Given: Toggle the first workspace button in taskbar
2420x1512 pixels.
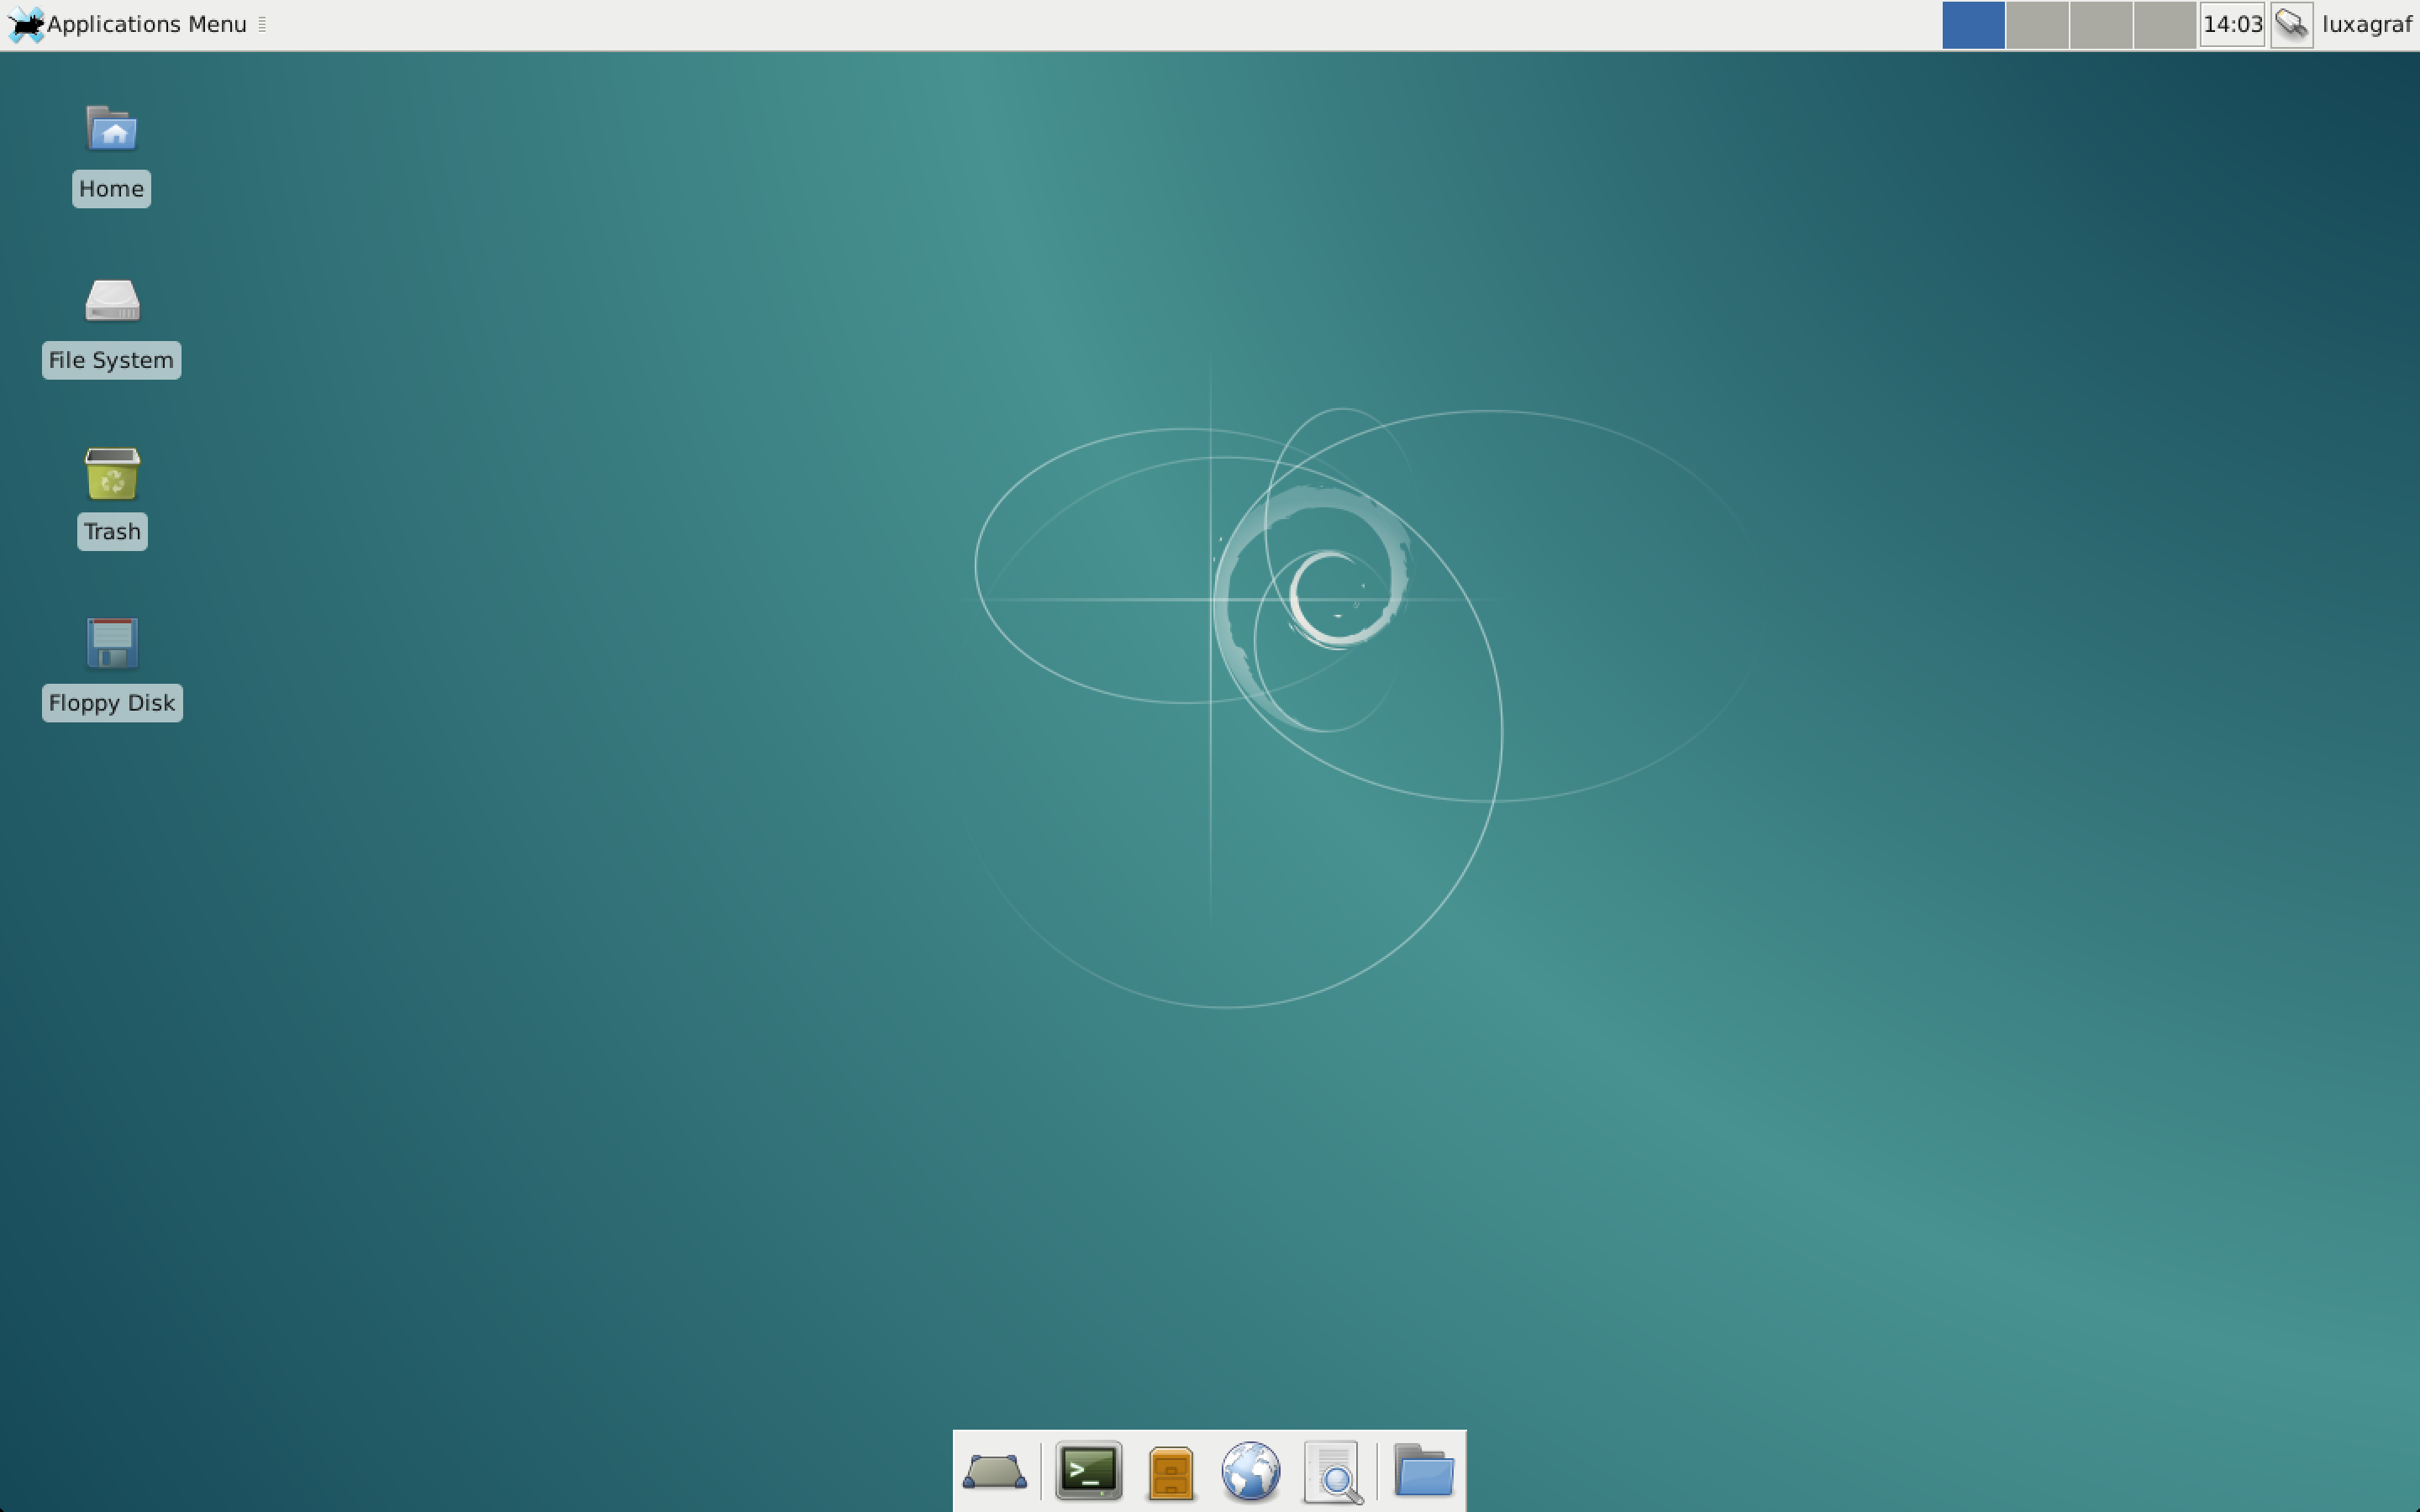Looking at the screenshot, I should [x=1975, y=24].
